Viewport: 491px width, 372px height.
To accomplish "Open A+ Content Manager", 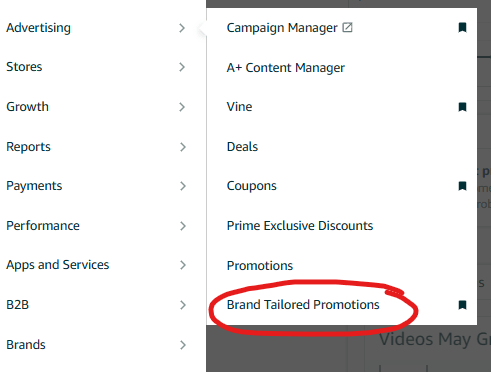I will click(x=286, y=68).
